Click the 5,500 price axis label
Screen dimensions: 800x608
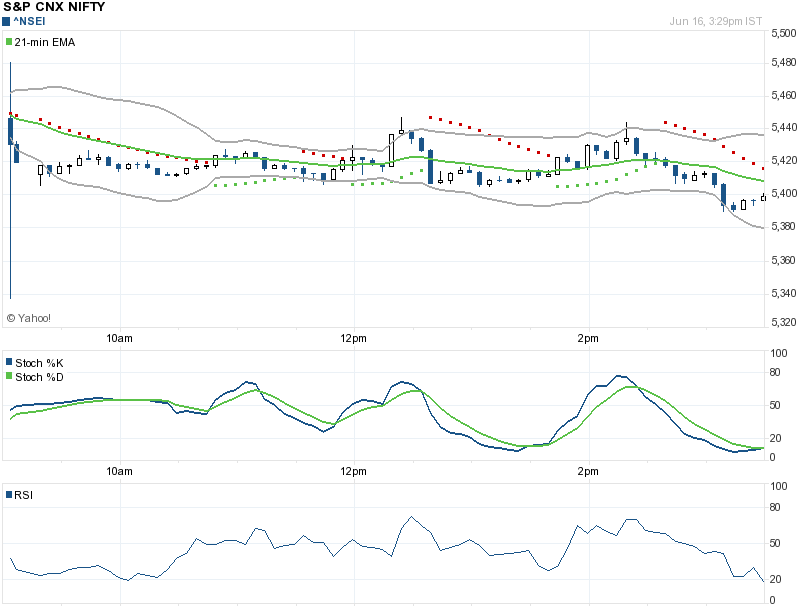(x=782, y=34)
